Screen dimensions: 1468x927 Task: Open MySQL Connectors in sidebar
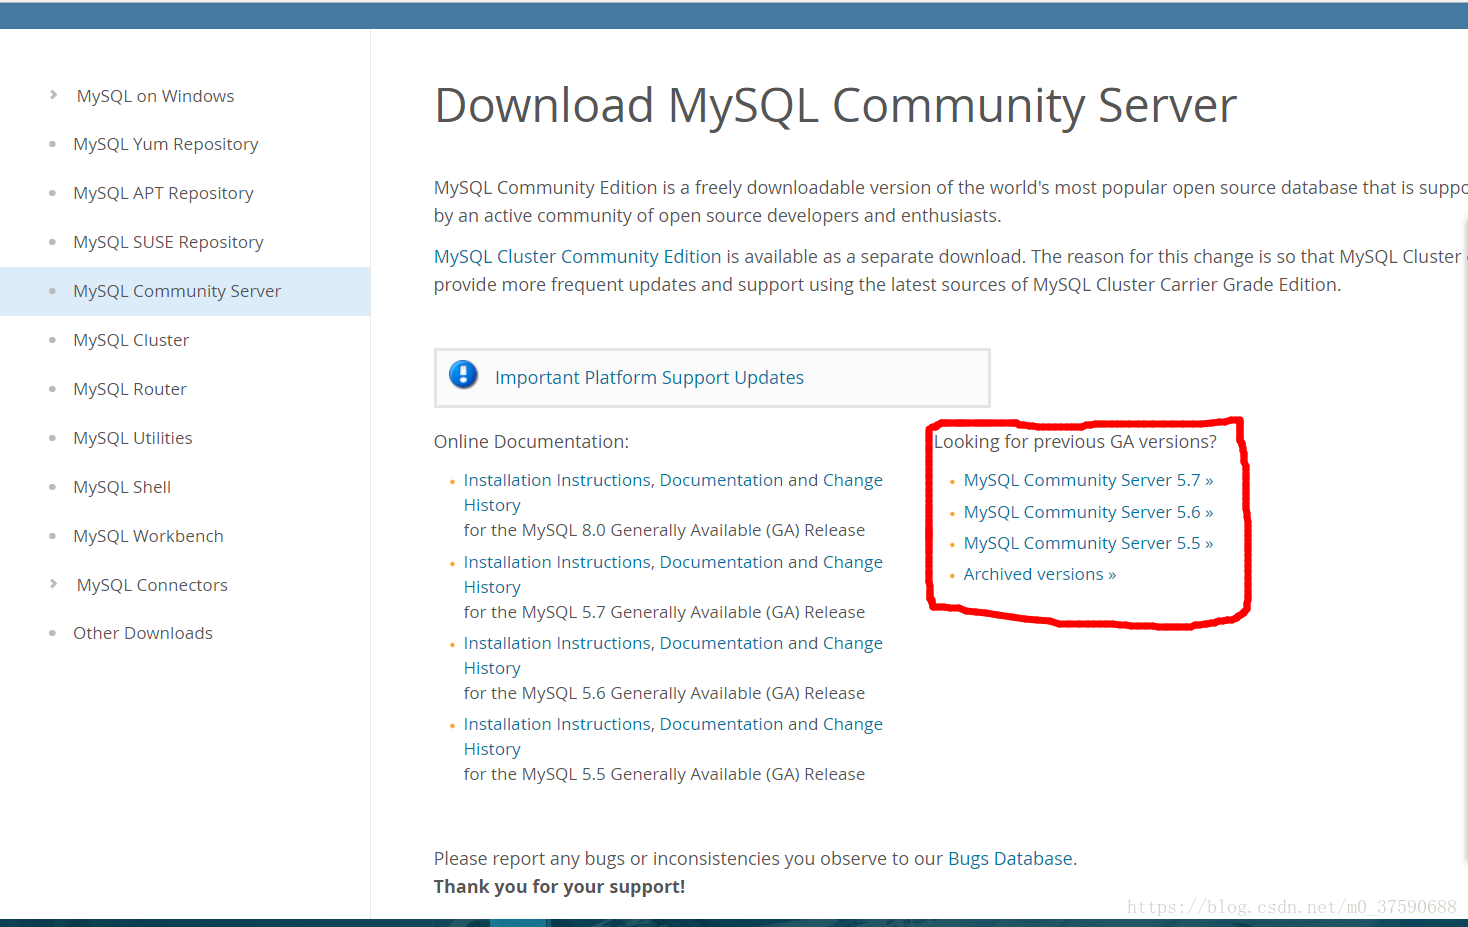(152, 585)
